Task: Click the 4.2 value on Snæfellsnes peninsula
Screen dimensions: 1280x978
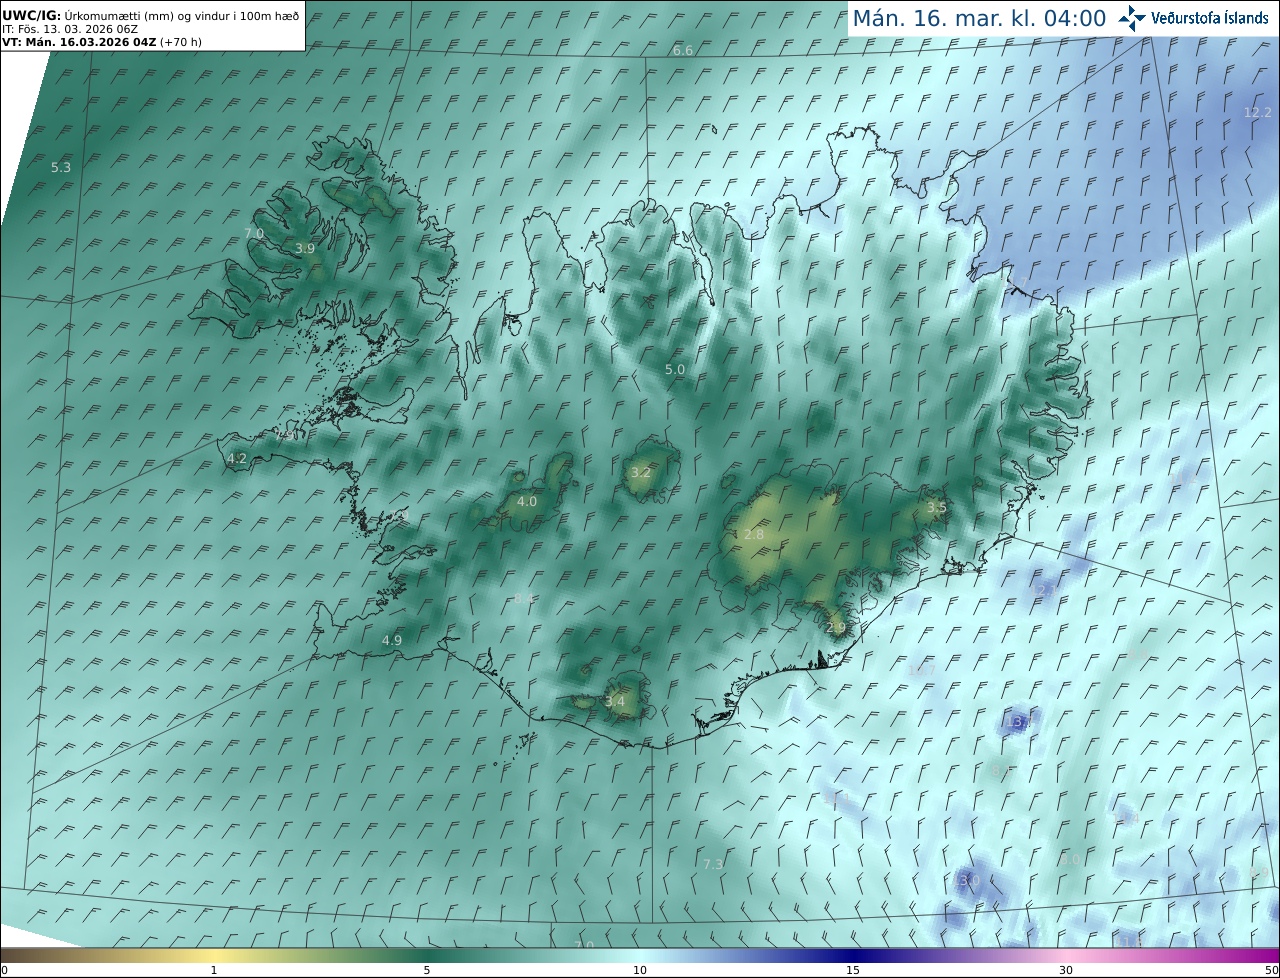Action: [x=237, y=458]
